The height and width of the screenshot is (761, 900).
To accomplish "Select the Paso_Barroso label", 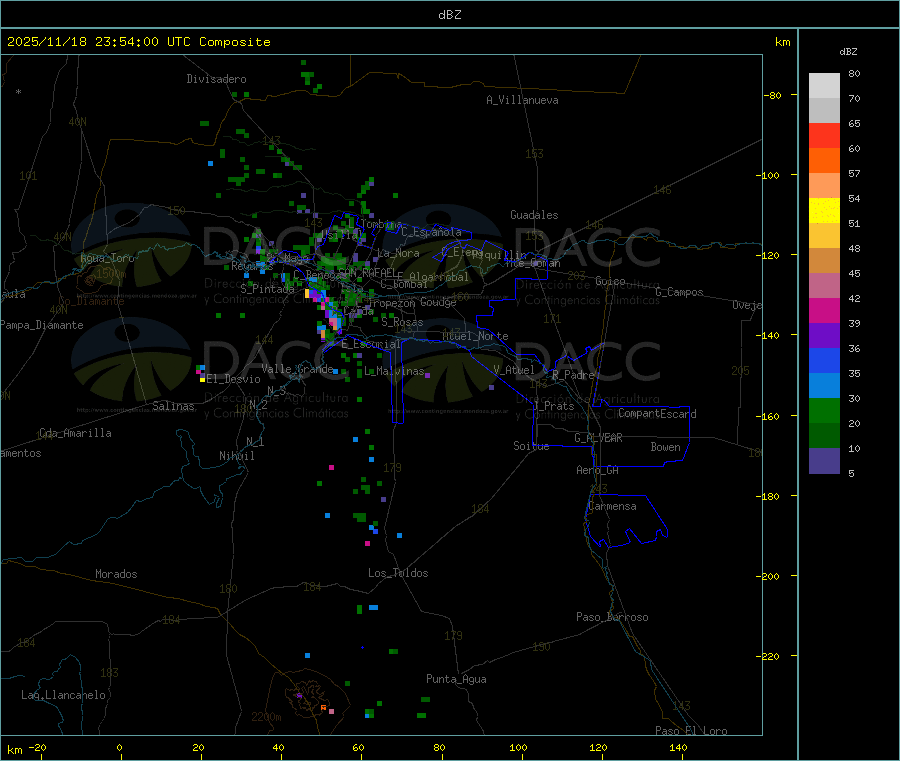I will click(612, 617).
